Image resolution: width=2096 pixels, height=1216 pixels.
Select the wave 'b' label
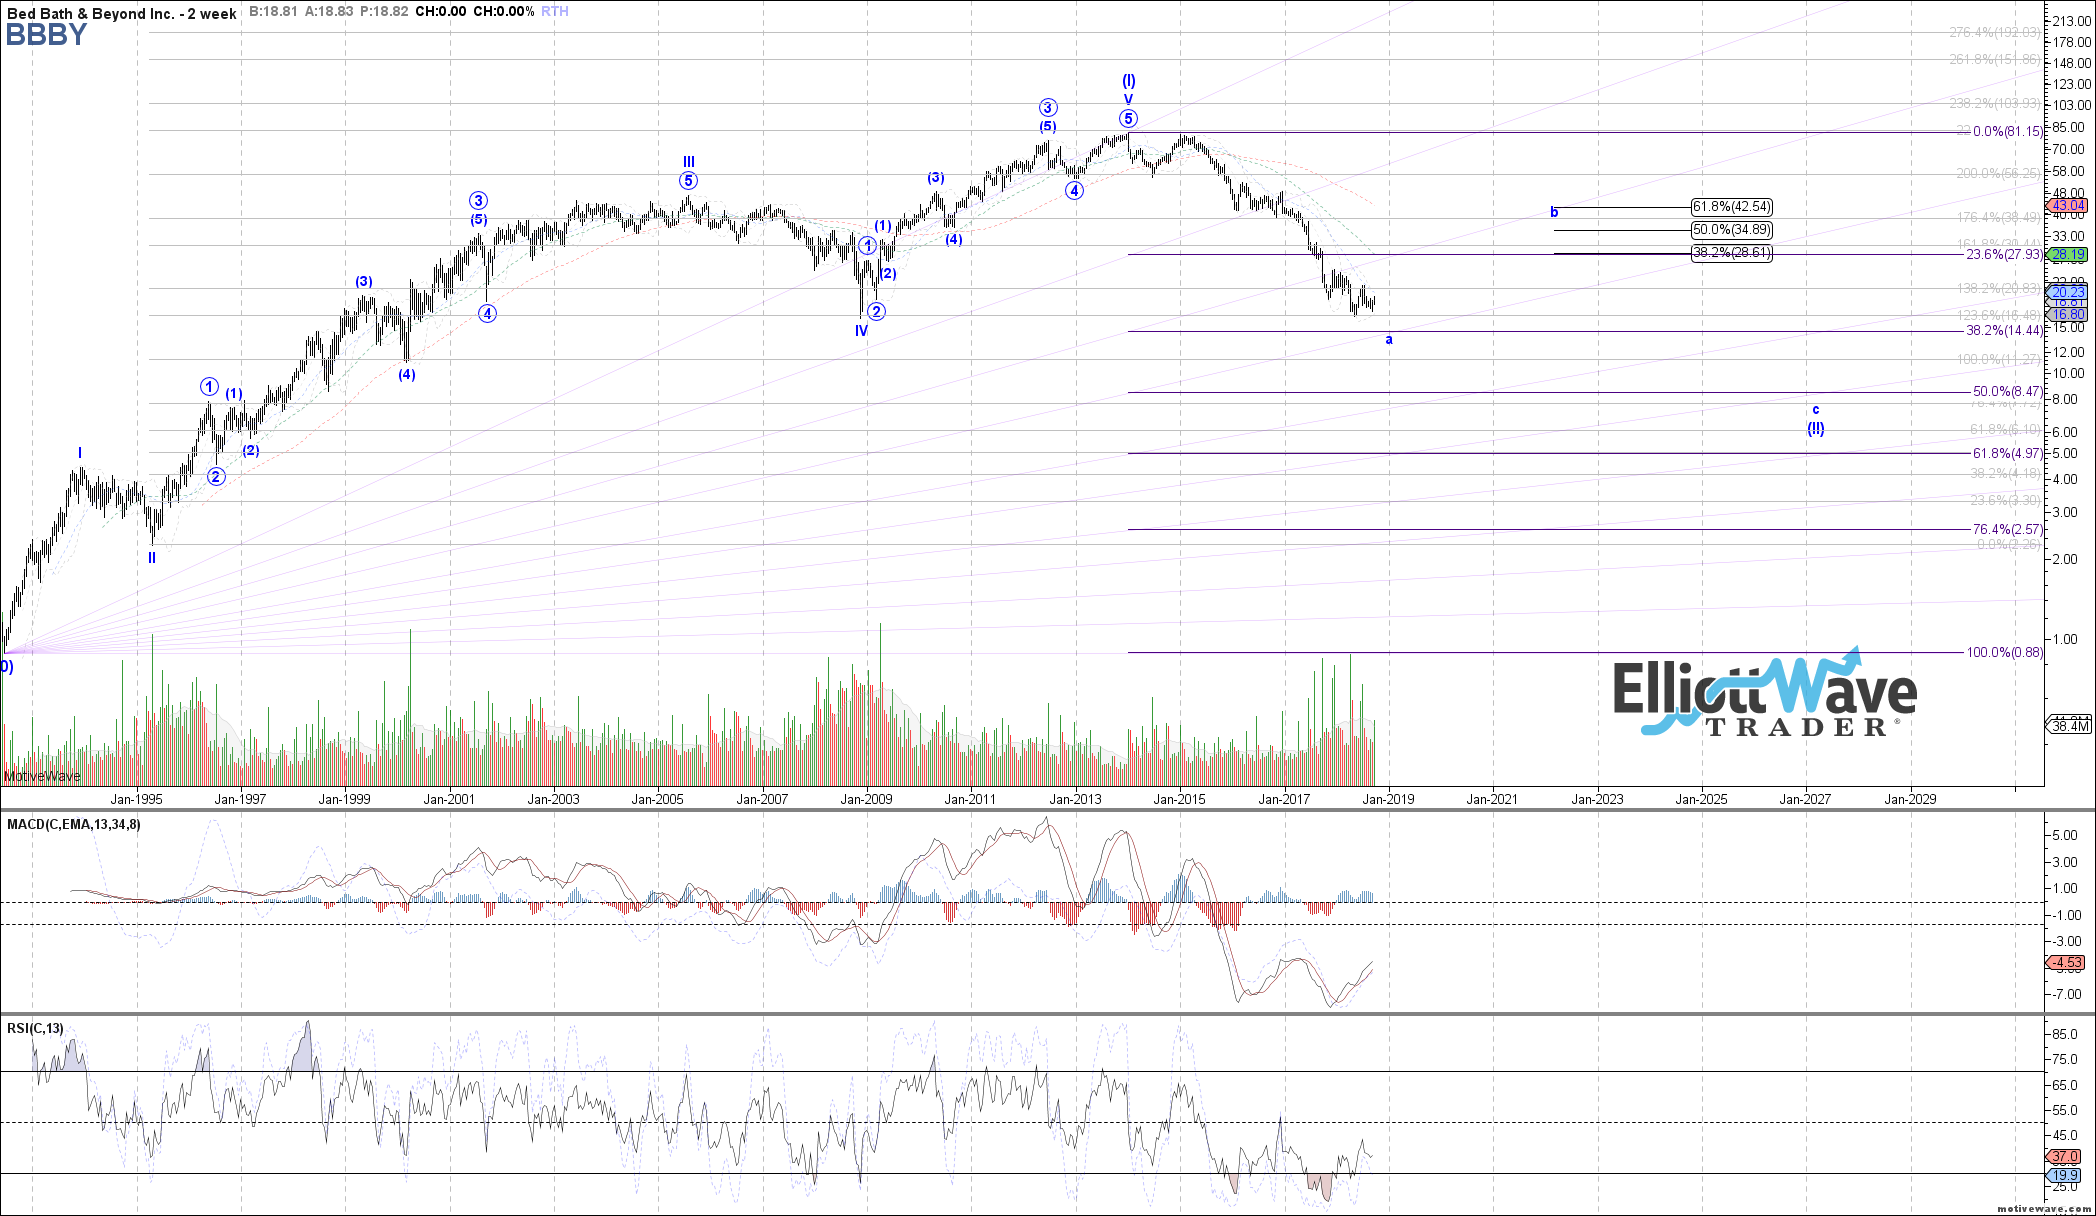click(1554, 212)
